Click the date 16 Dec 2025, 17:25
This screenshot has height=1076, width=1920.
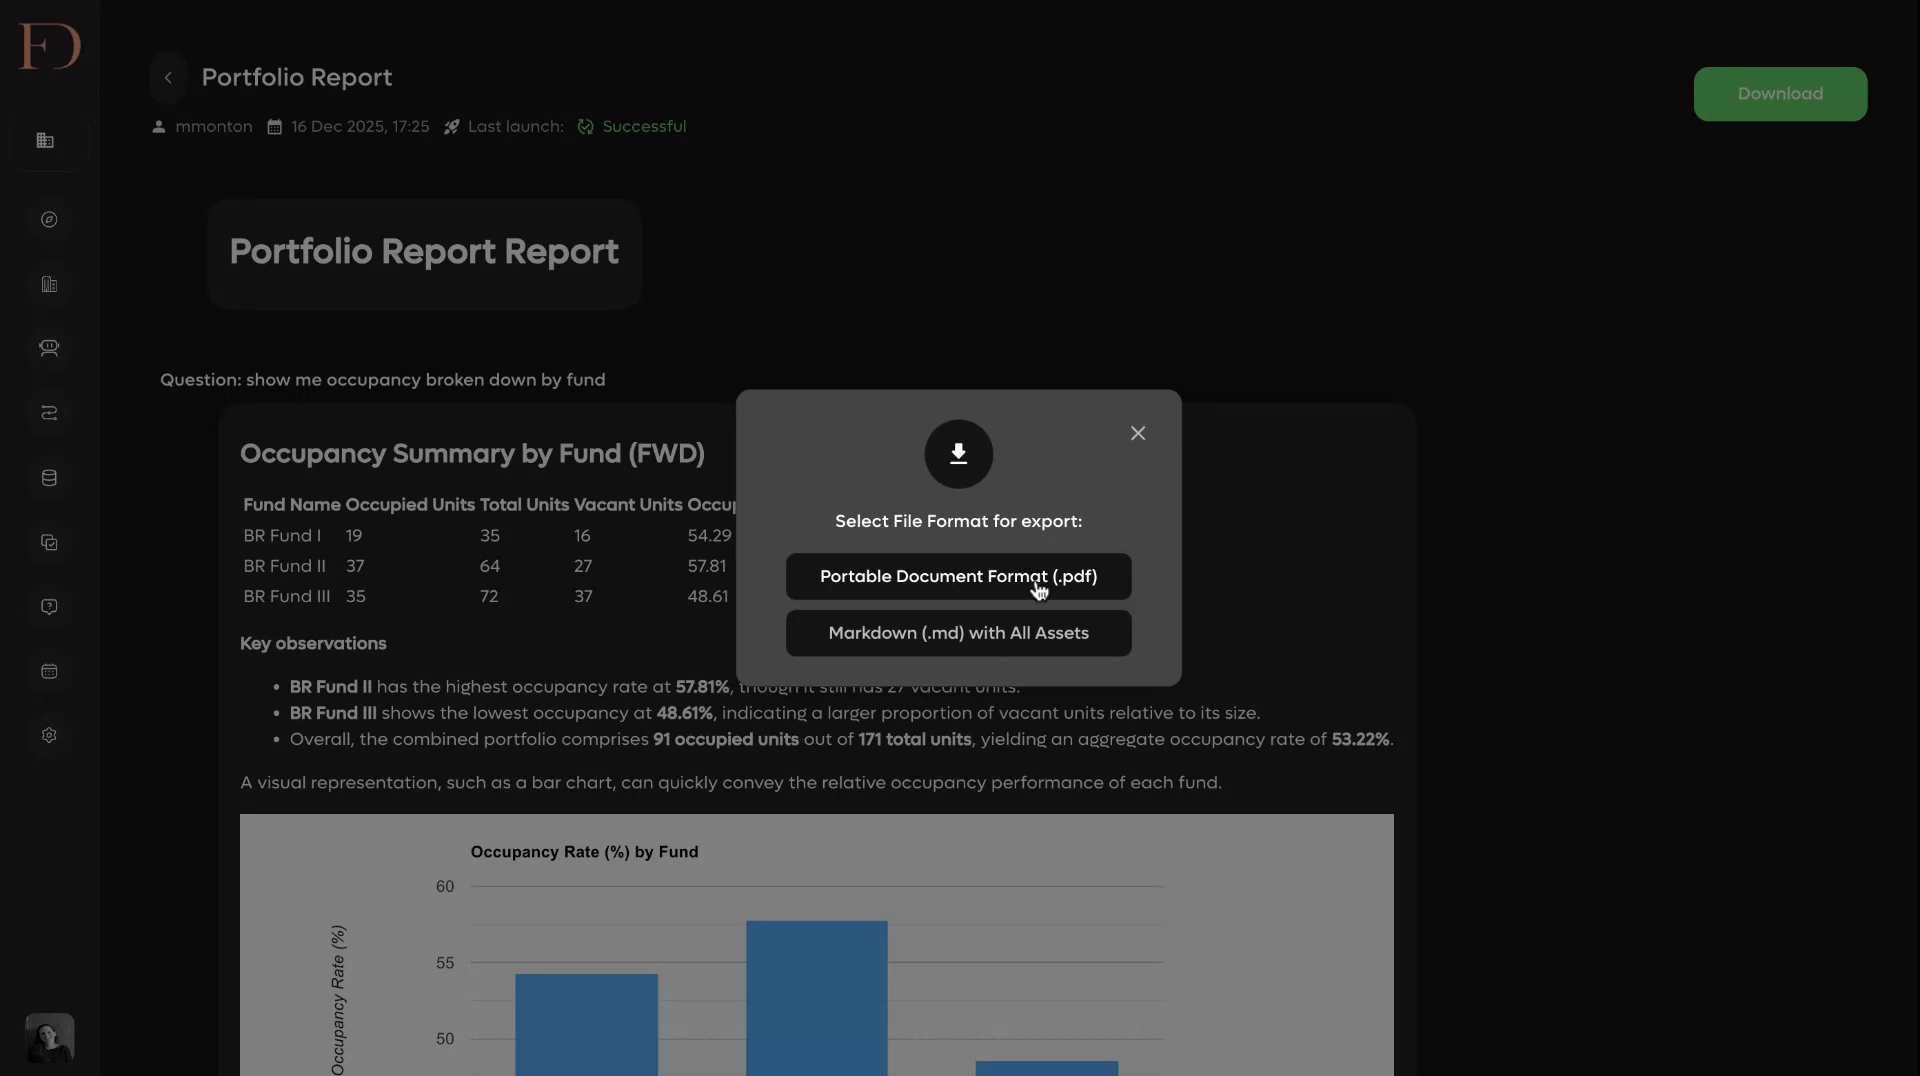pos(360,127)
